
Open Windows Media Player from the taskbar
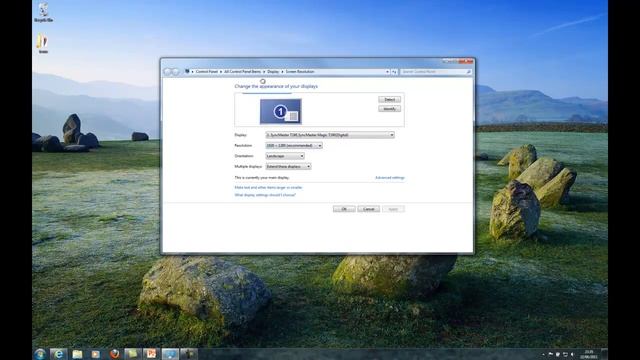coord(96,354)
